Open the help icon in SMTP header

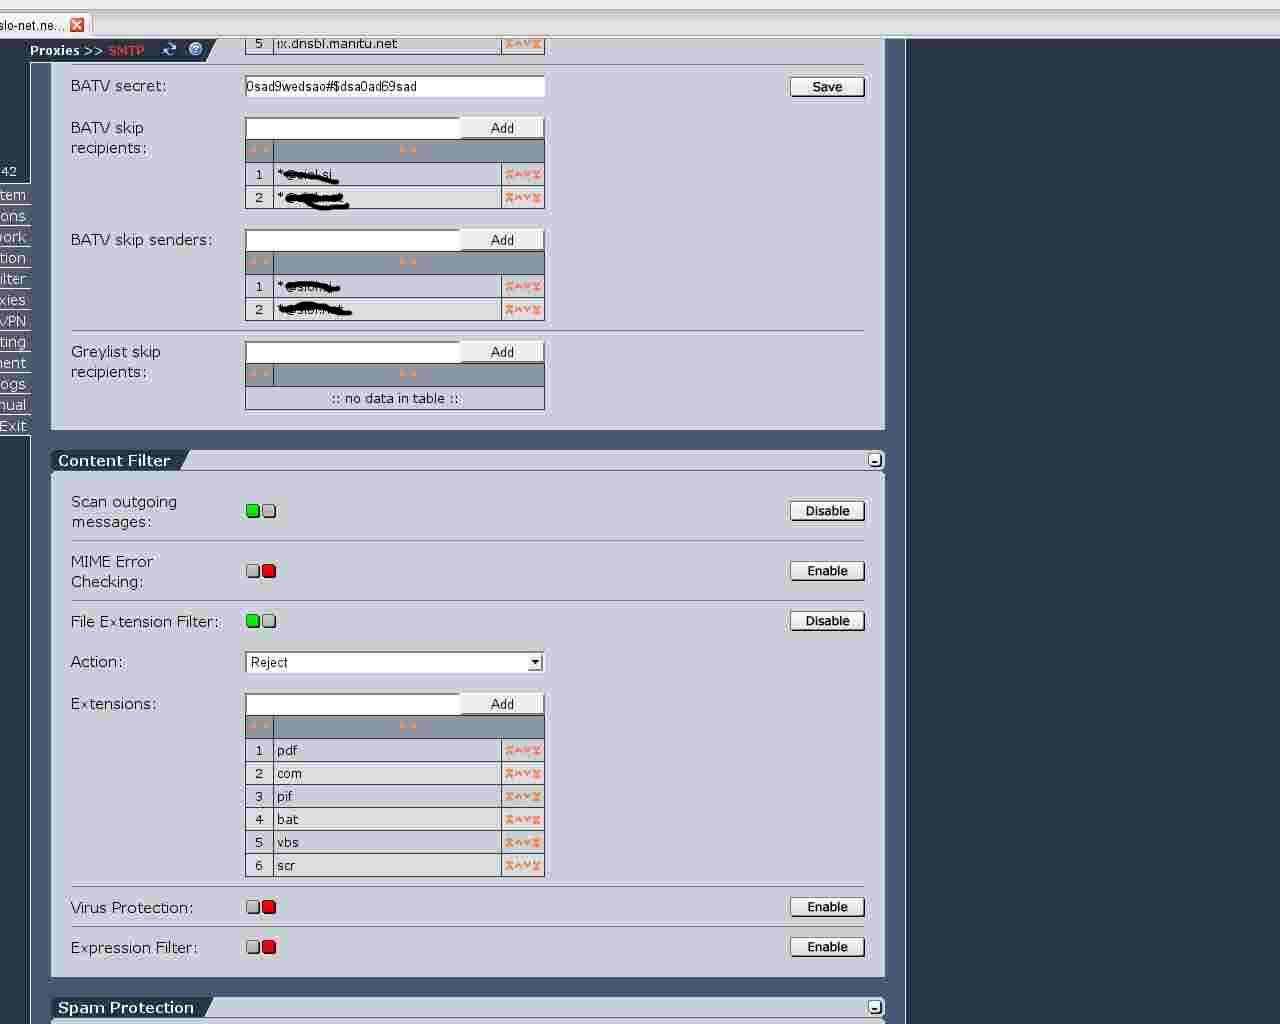[195, 49]
